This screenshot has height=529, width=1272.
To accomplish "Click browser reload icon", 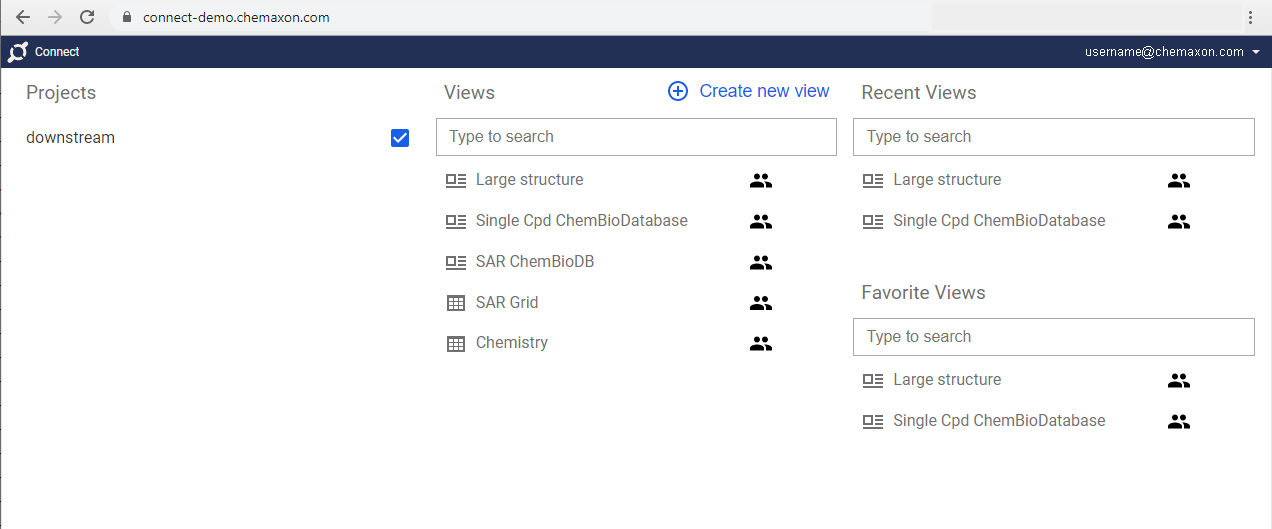I will click(x=87, y=17).
